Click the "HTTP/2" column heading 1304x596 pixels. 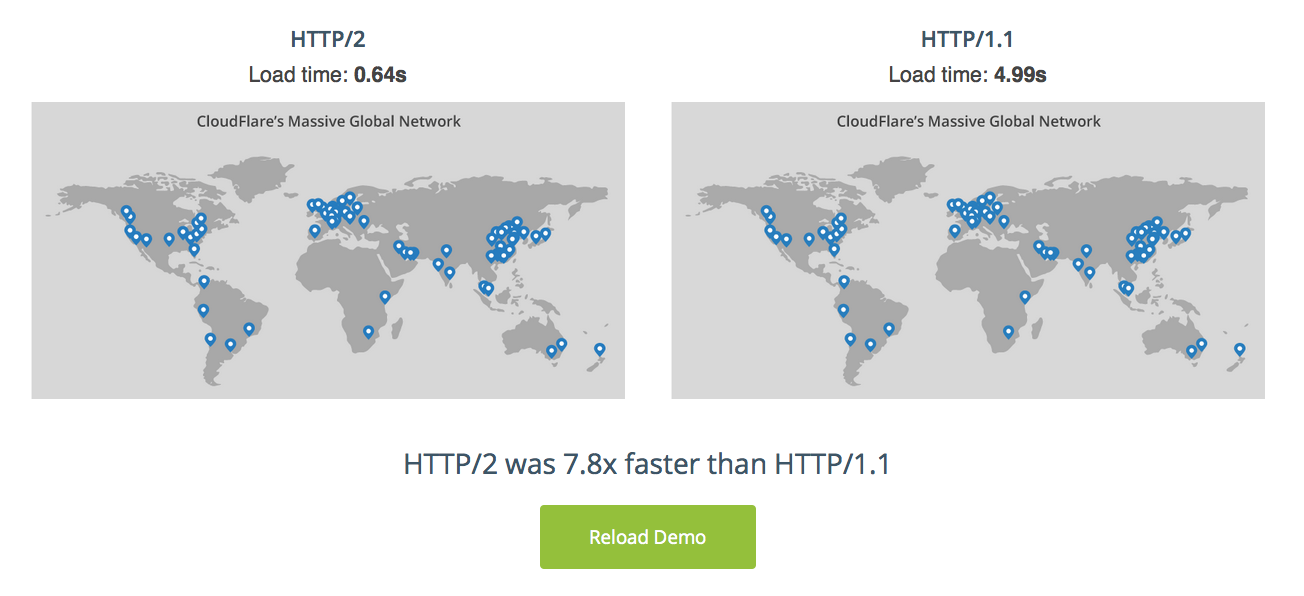click(328, 40)
